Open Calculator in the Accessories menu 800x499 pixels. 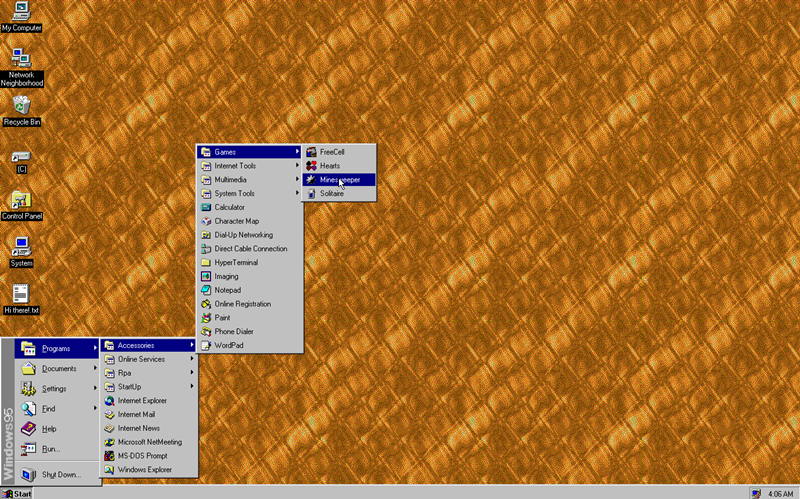tap(229, 207)
